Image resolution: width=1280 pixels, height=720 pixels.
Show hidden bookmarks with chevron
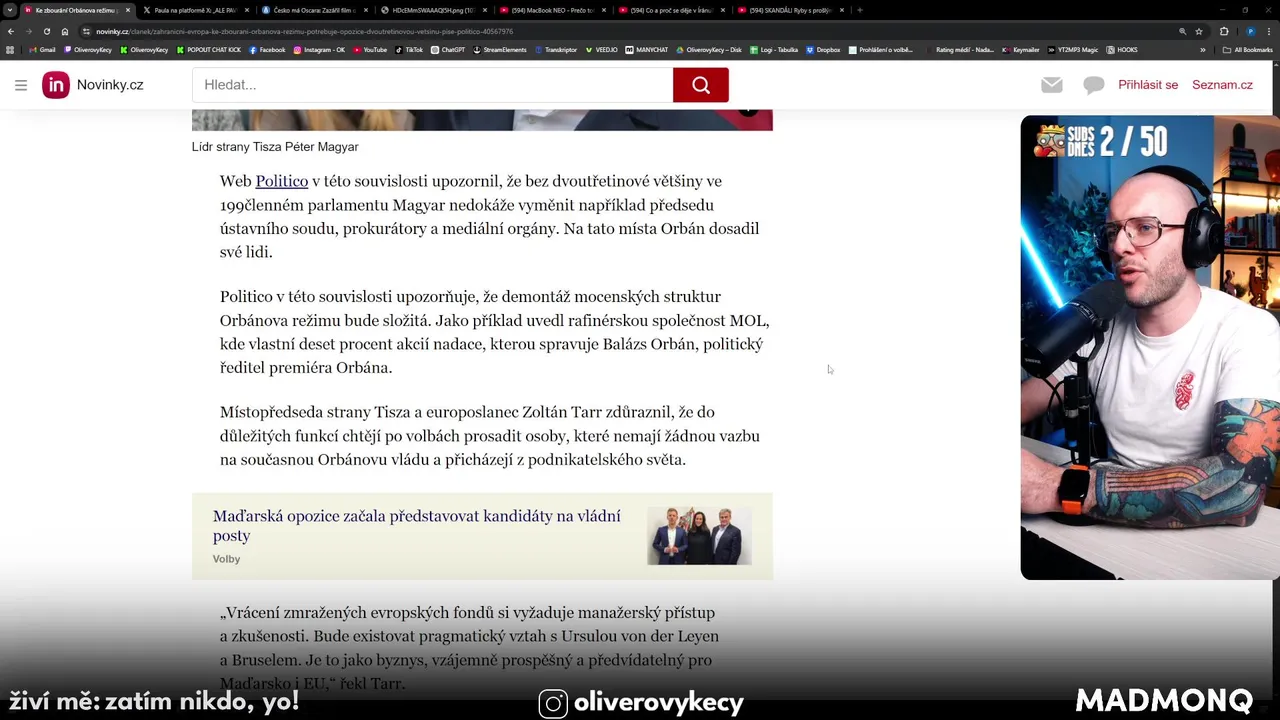pos(1203,49)
